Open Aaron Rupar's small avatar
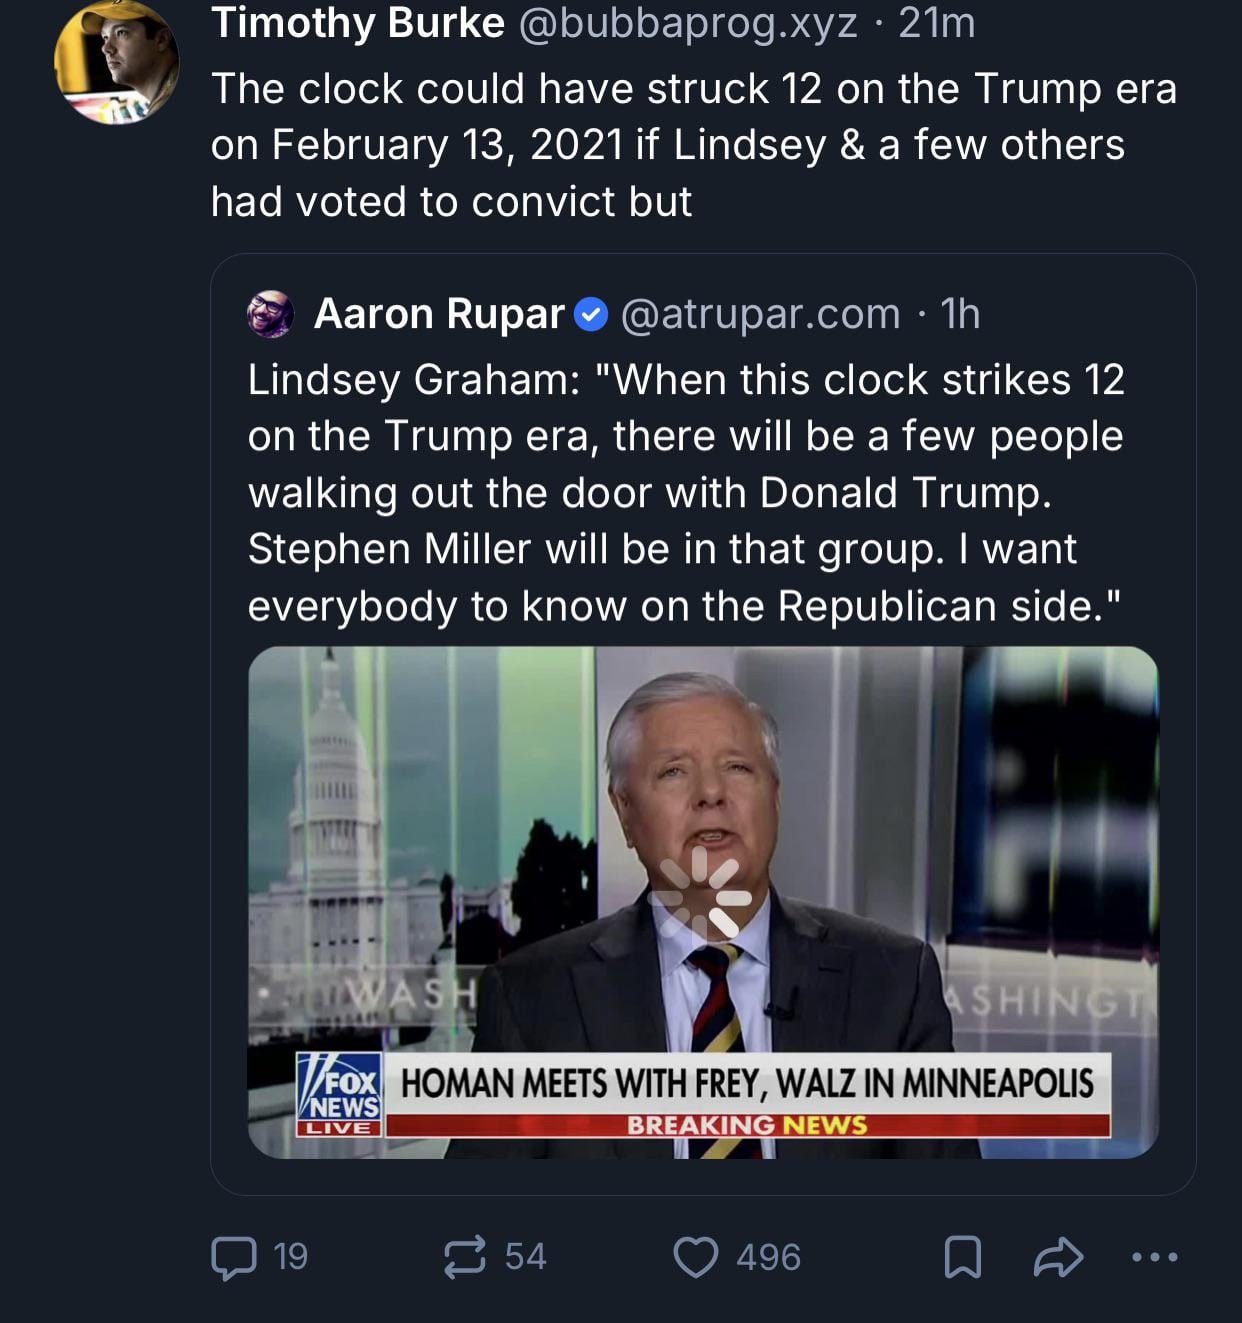1242x1323 pixels. click(270, 314)
